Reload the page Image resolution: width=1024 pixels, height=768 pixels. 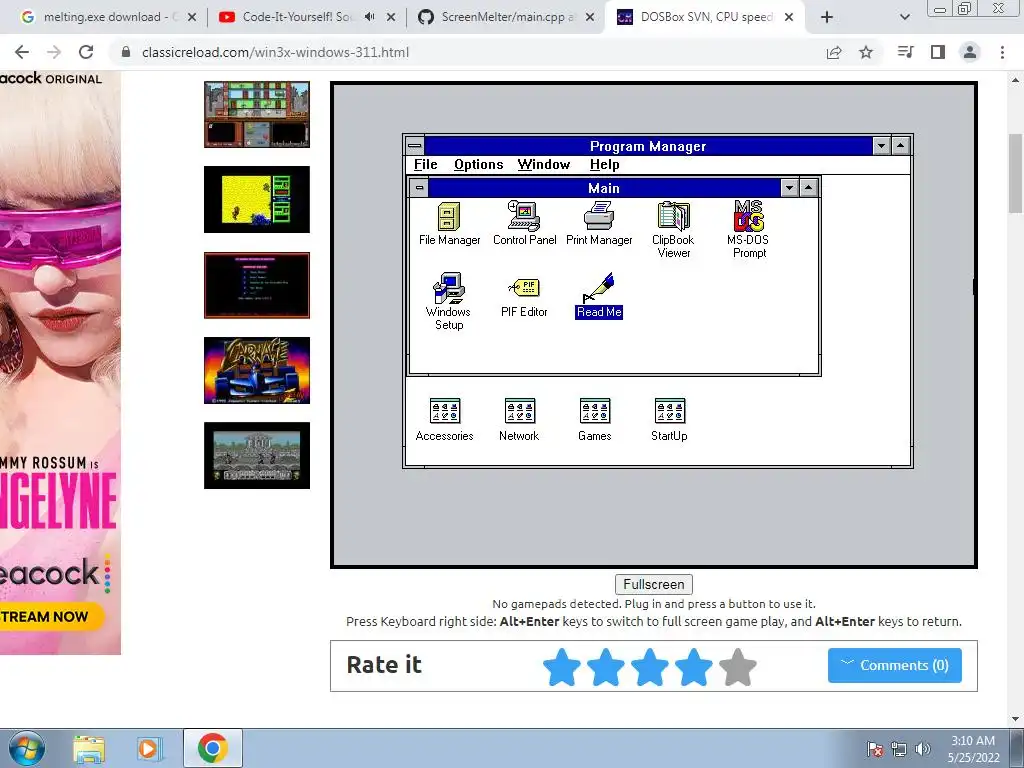(x=86, y=52)
